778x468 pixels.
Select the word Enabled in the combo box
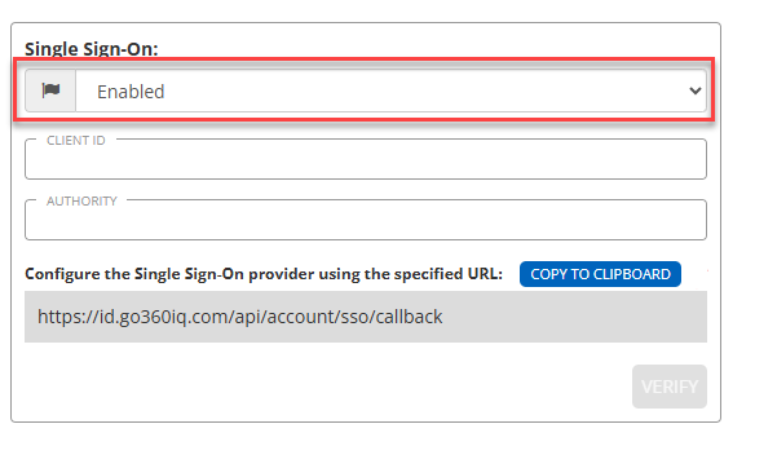(130, 92)
